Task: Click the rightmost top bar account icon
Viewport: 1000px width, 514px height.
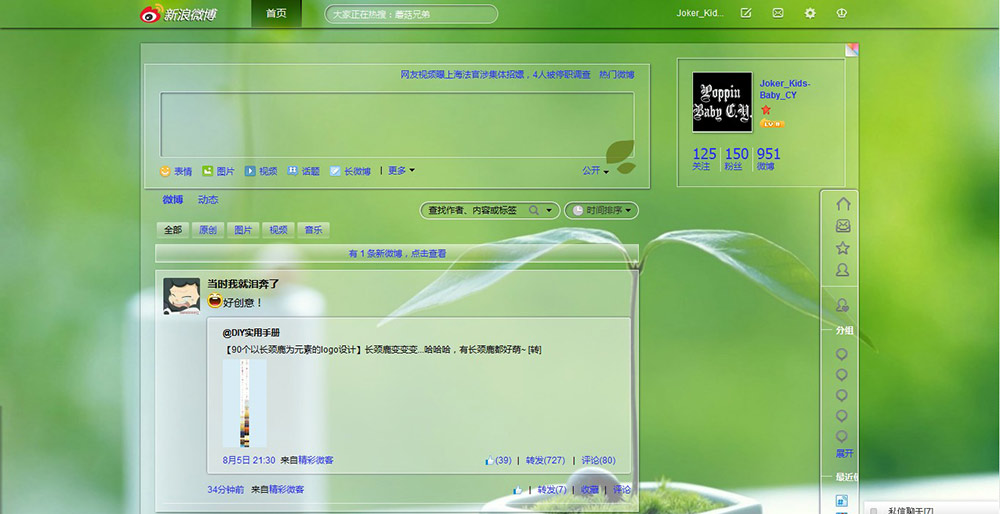Action: pos(841,13)
